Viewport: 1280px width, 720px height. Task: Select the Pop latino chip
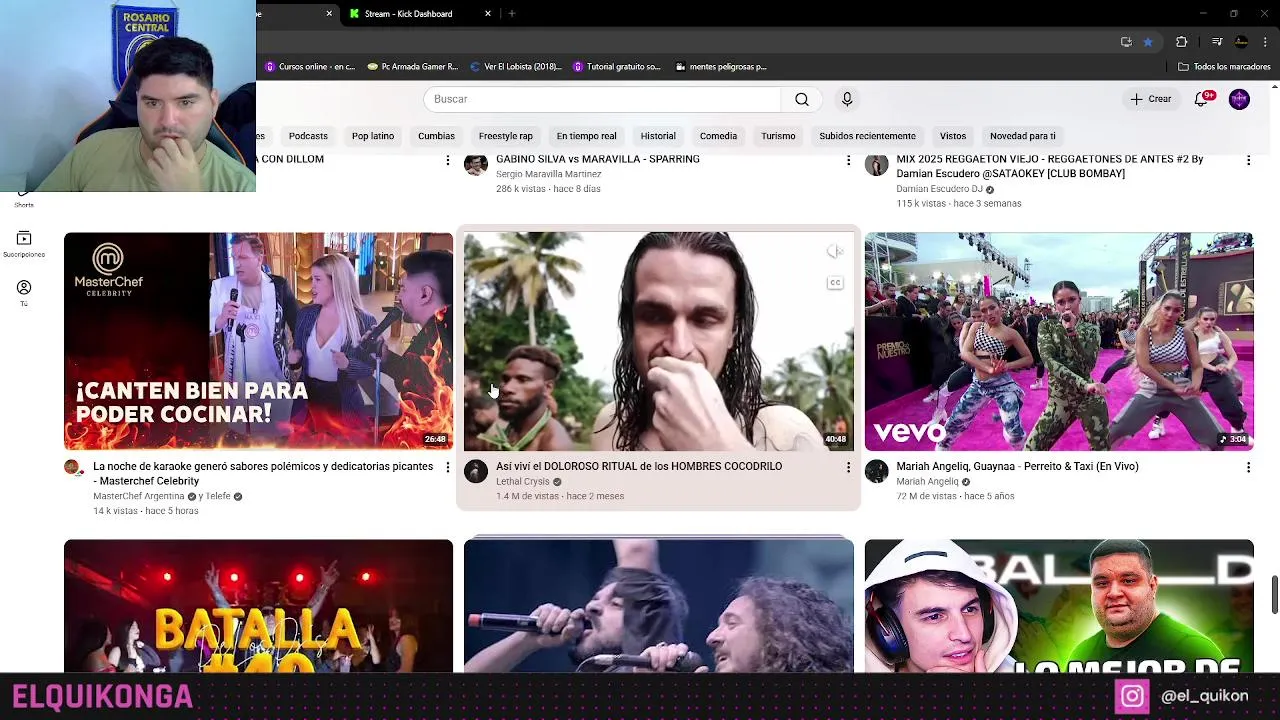coord(373,136)
